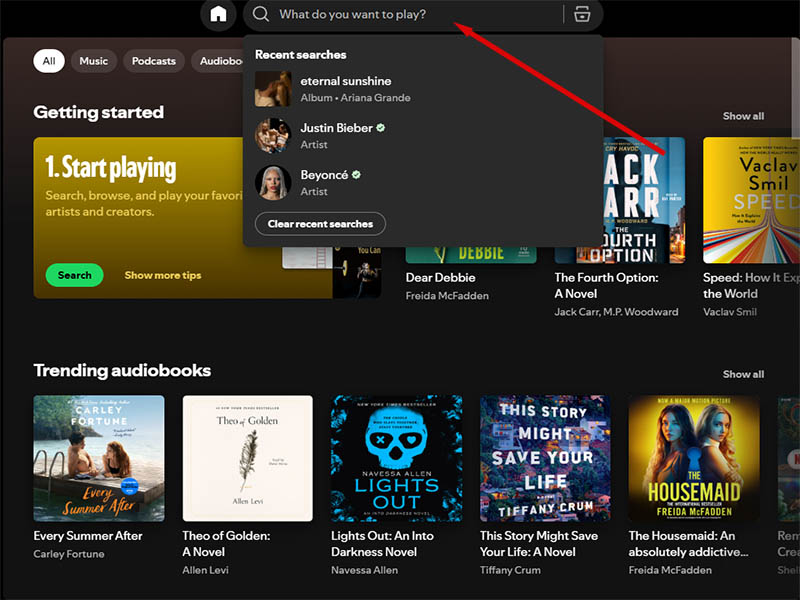
Task: Open Theo of Golden cover
Action: [x=248, y=458]
